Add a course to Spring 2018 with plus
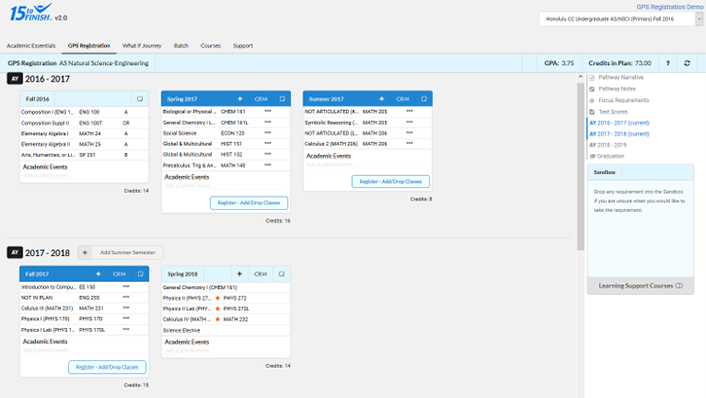 [240, 274]
